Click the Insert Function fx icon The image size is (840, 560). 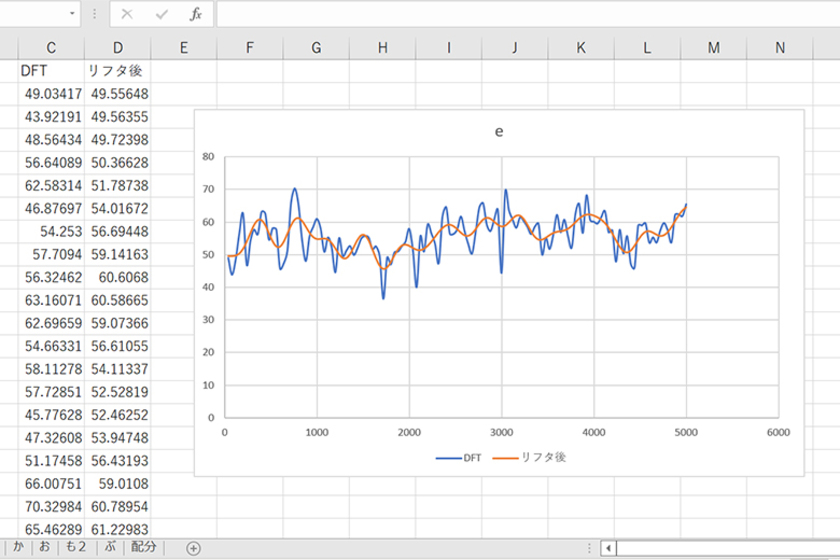(197, 14)
